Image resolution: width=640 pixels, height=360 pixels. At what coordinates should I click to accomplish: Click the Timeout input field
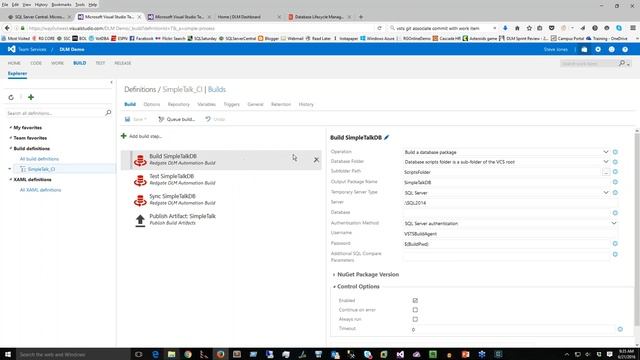513,329
